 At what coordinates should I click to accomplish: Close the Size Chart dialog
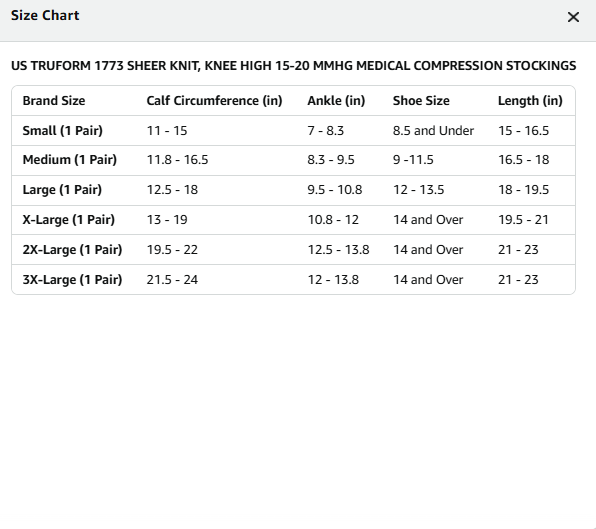click(573, 17)
